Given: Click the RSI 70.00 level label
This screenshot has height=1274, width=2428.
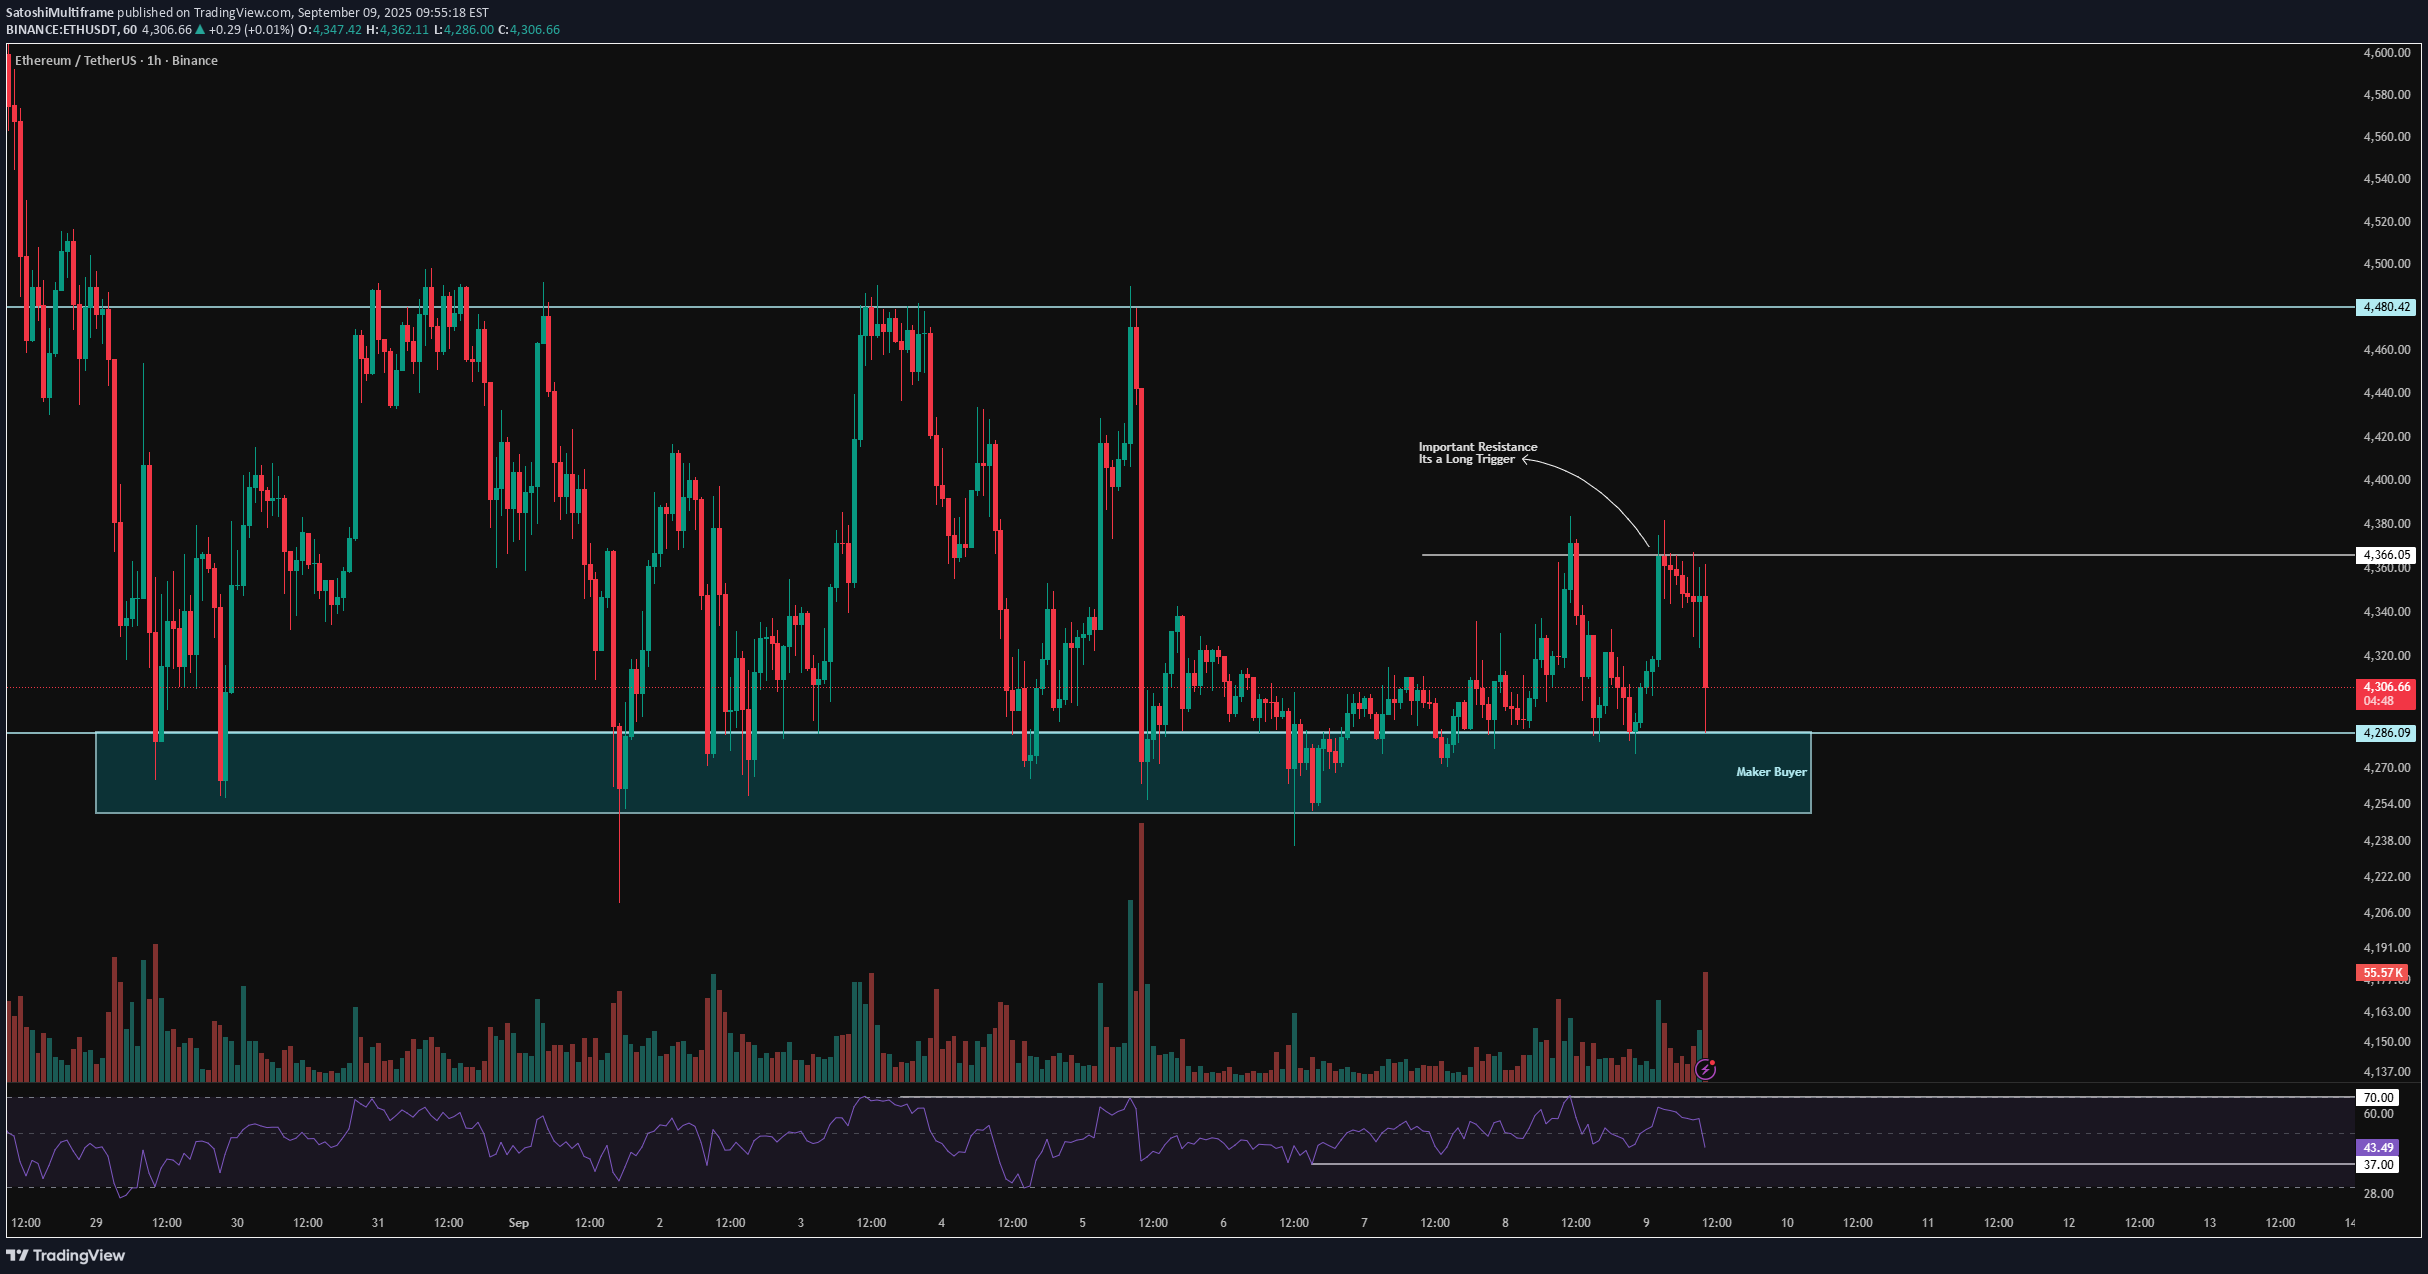Looking at the screenshot, I should tap(2378, 1098).
